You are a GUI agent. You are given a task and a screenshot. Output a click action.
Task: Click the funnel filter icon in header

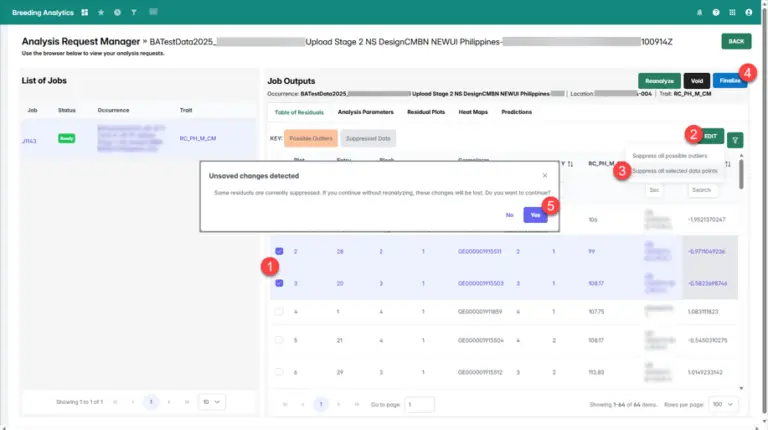click(x=134, y=12)
